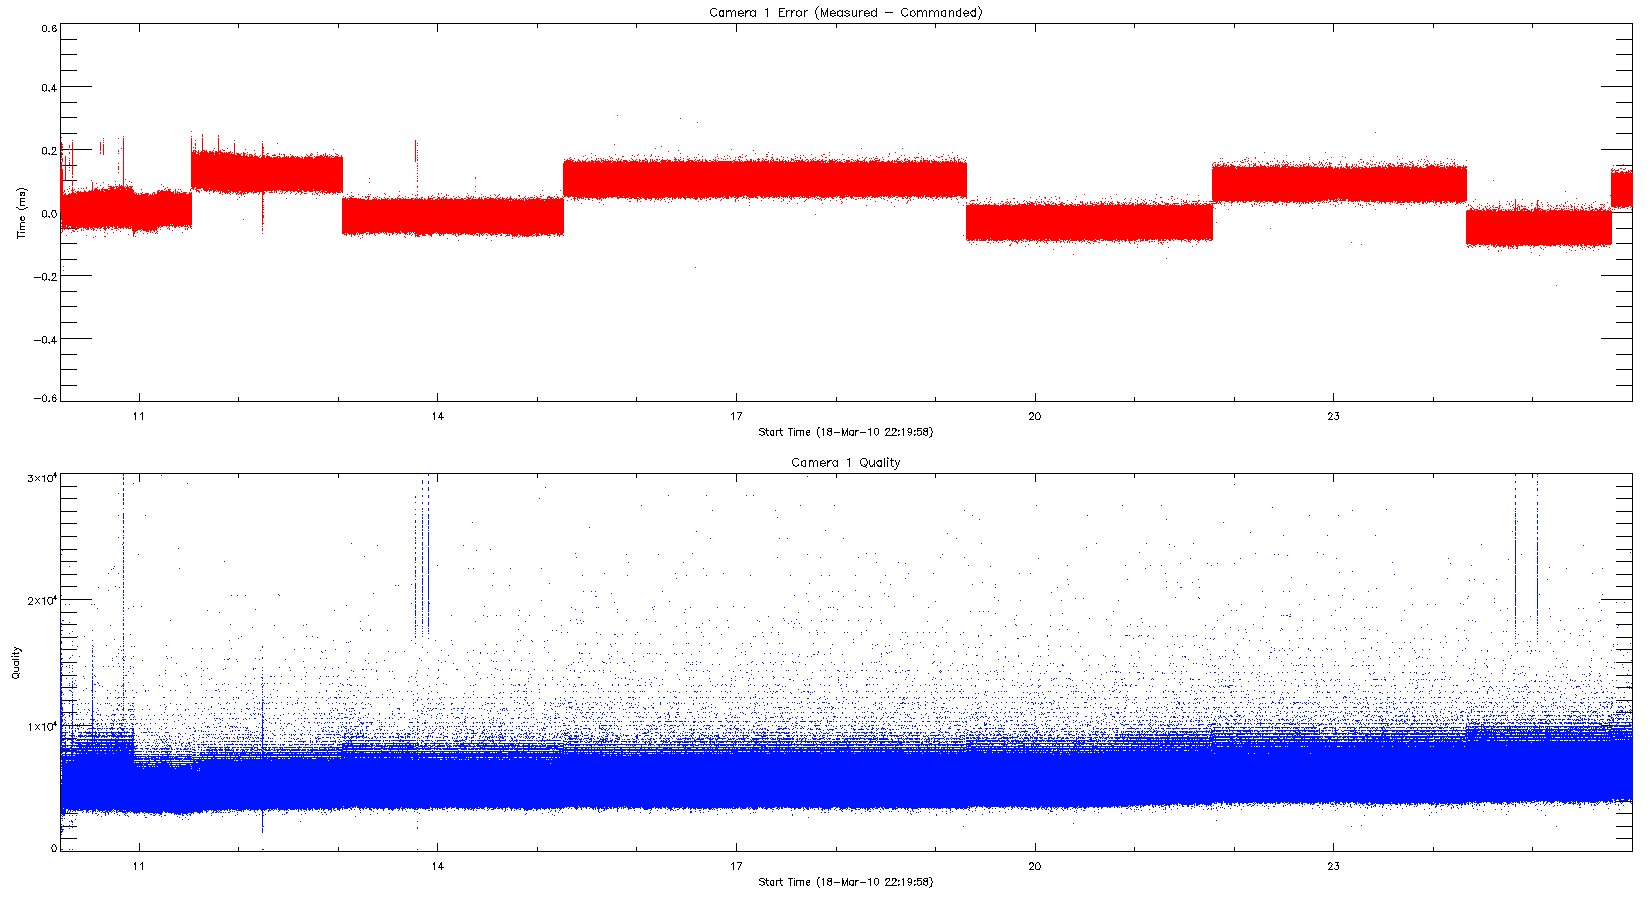This screenshot has height=900, width=1650.
Task: Click the −0.4 y-axis tick on error plot
Action: [x=46, y=339]
